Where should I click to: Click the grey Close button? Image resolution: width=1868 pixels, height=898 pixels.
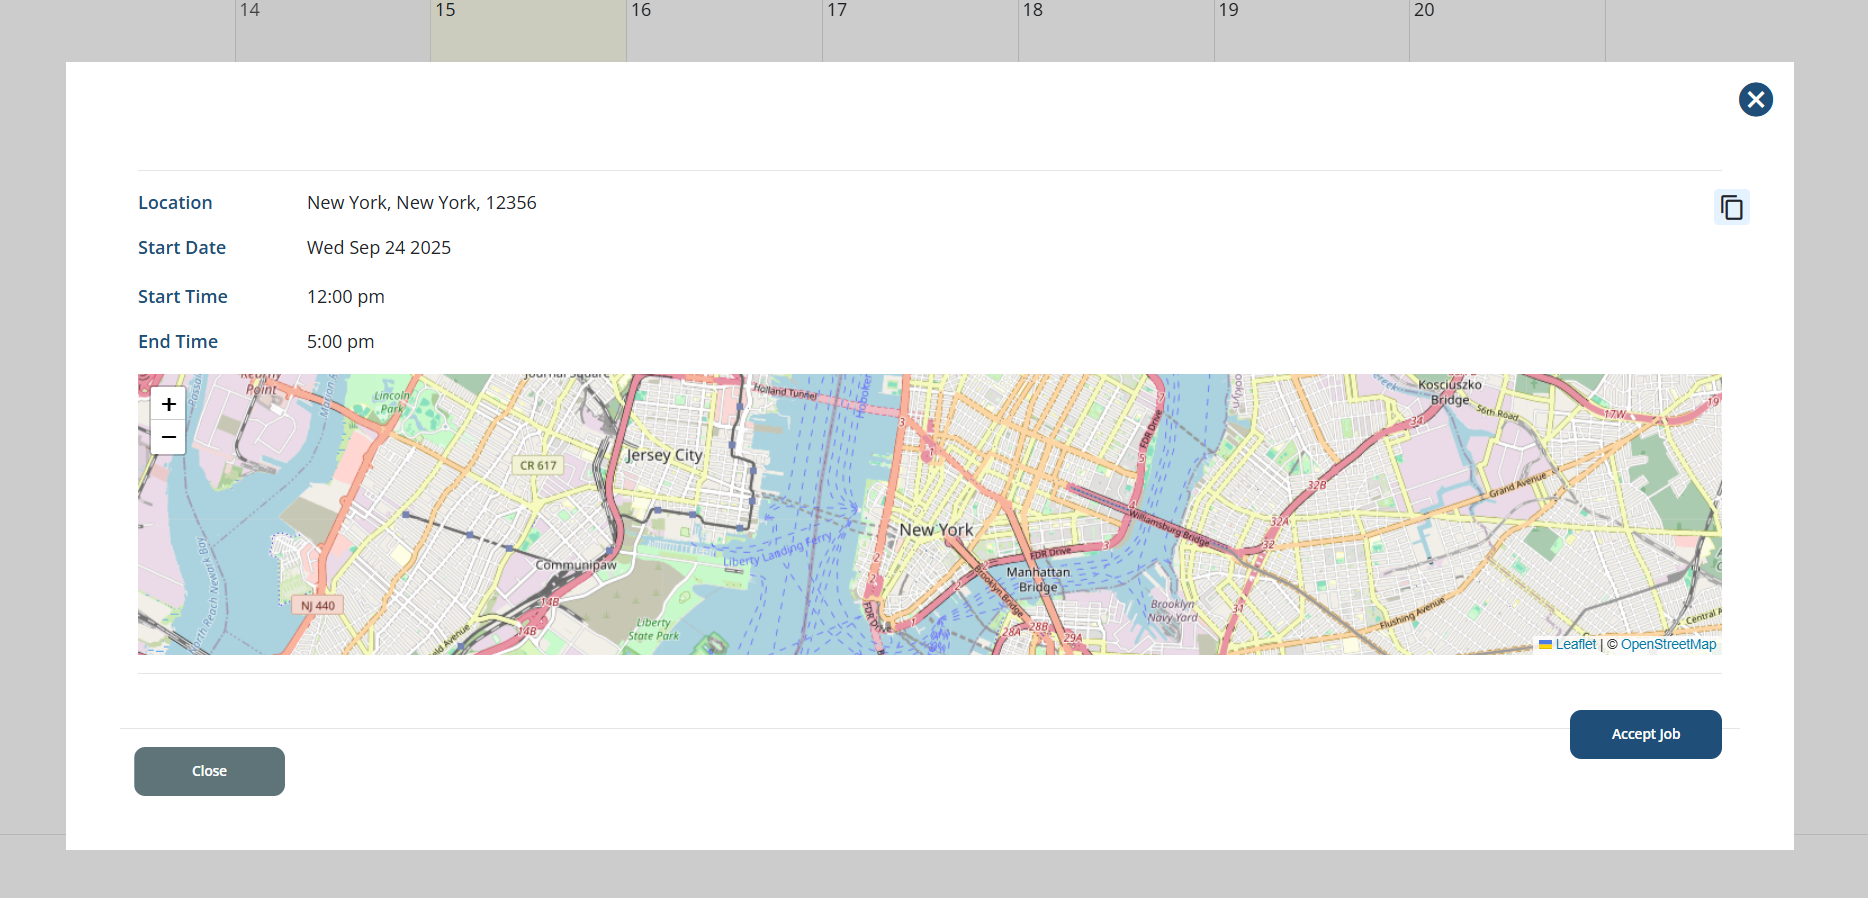tap(209, 771)
